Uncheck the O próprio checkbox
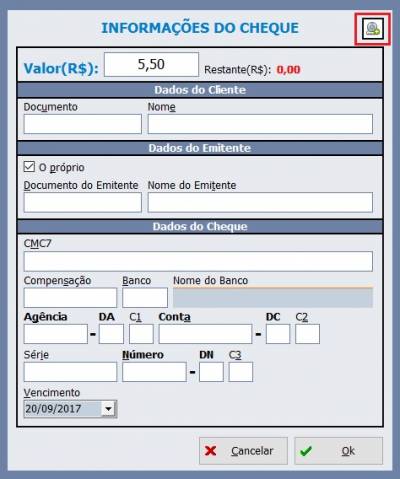This screenshot has height=479, width=400. pyautogui.click(x=29, y=167)
